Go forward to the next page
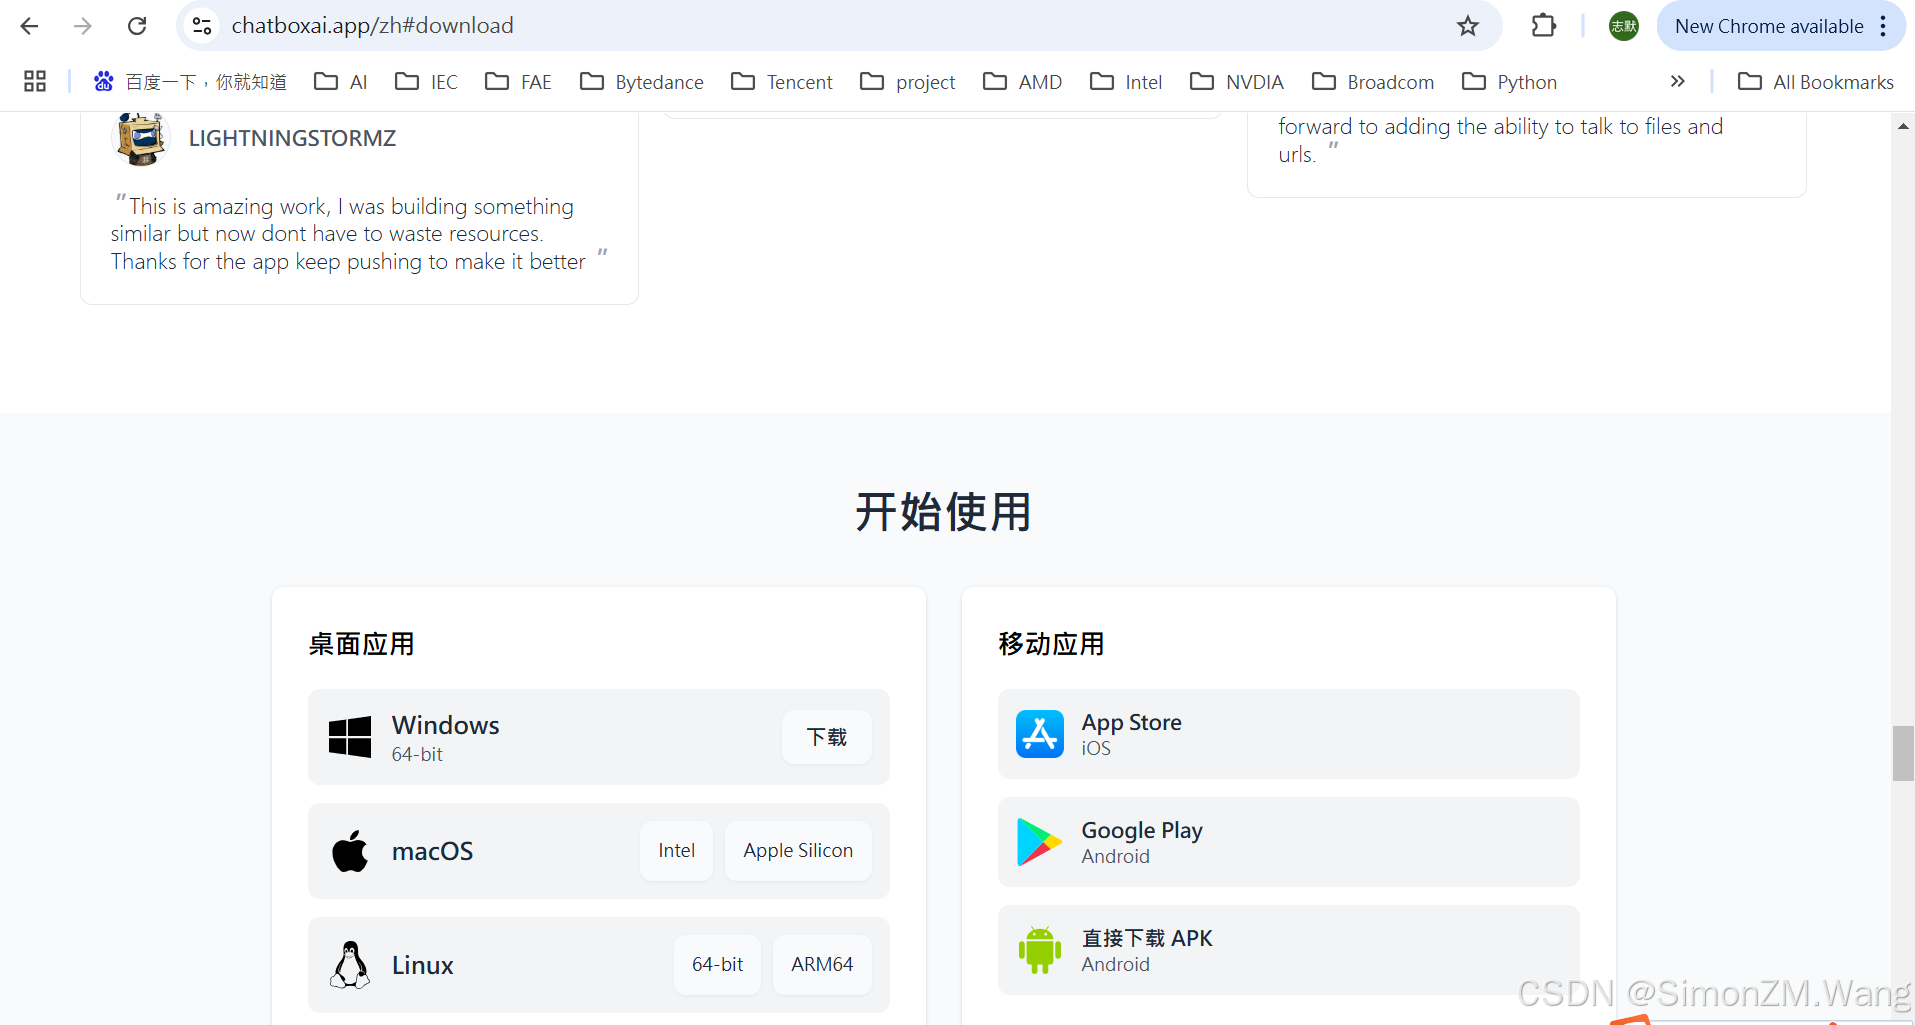Viewport: 1915px width, 1025px height. tap(83, 26)
